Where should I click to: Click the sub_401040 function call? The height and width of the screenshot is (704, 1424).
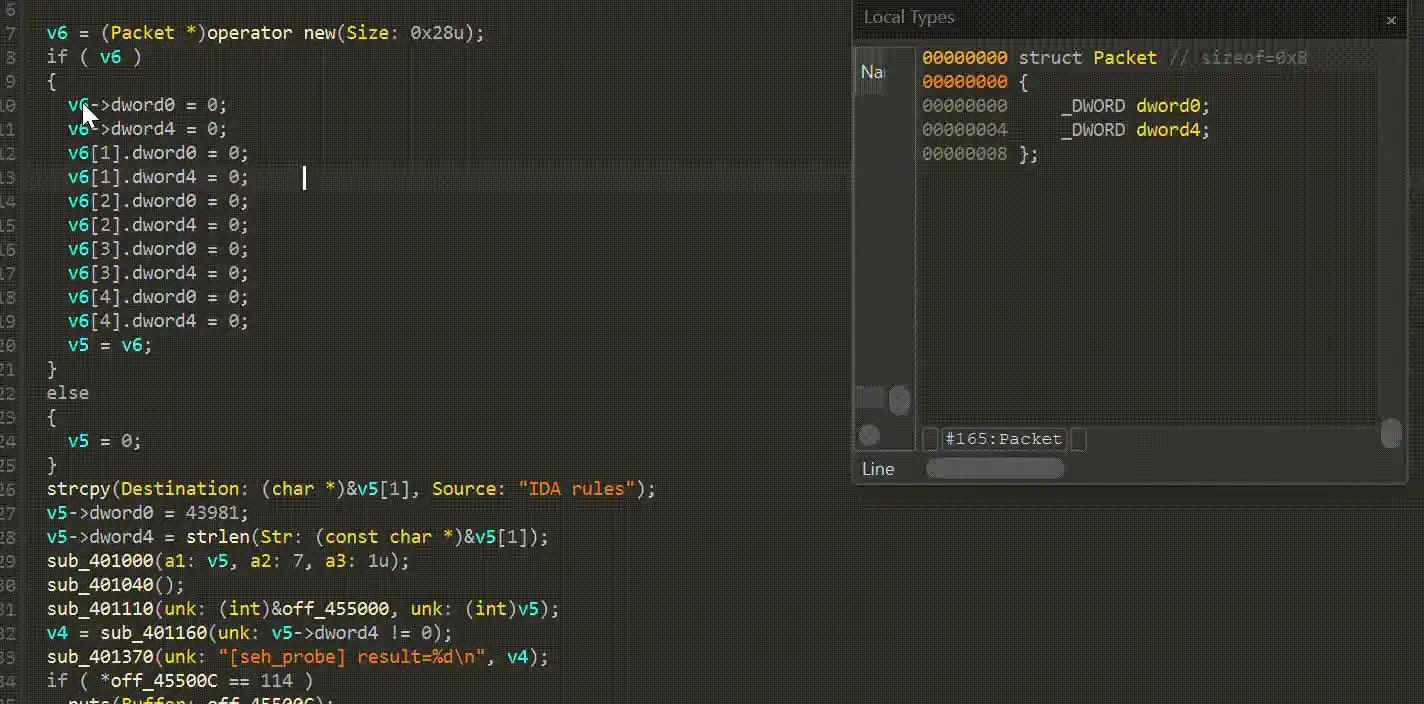pos(100,585)
